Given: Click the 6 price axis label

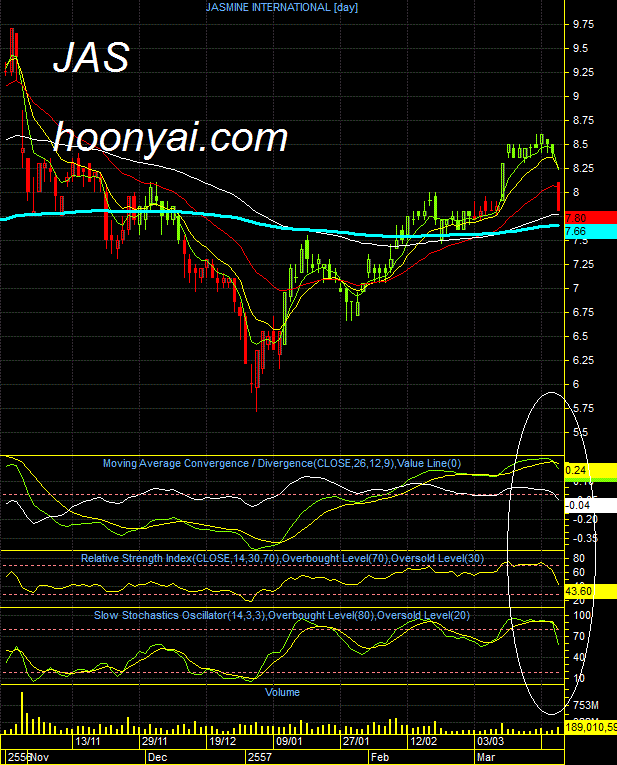Looking at the screenshot, I should click(576, 384).
